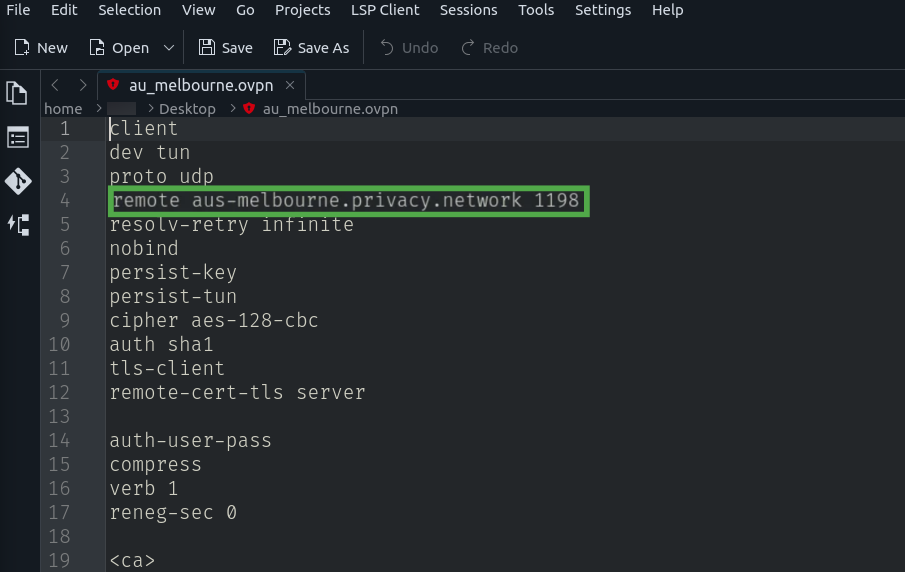Open the Tools menu
Image resolution: width=905 pixels, height=572 pixels.
point(536,10)
